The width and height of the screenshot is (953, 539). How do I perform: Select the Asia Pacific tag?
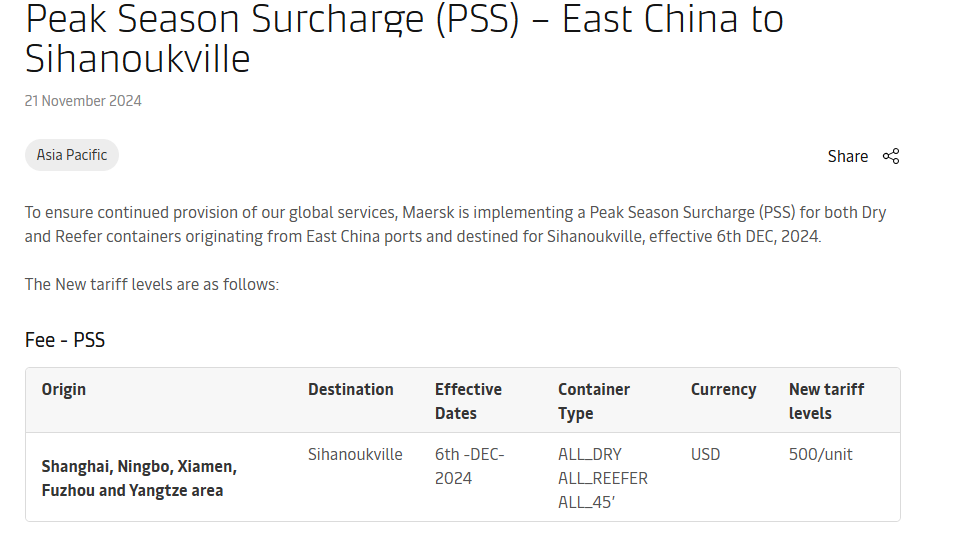click(x=72, y=155)
